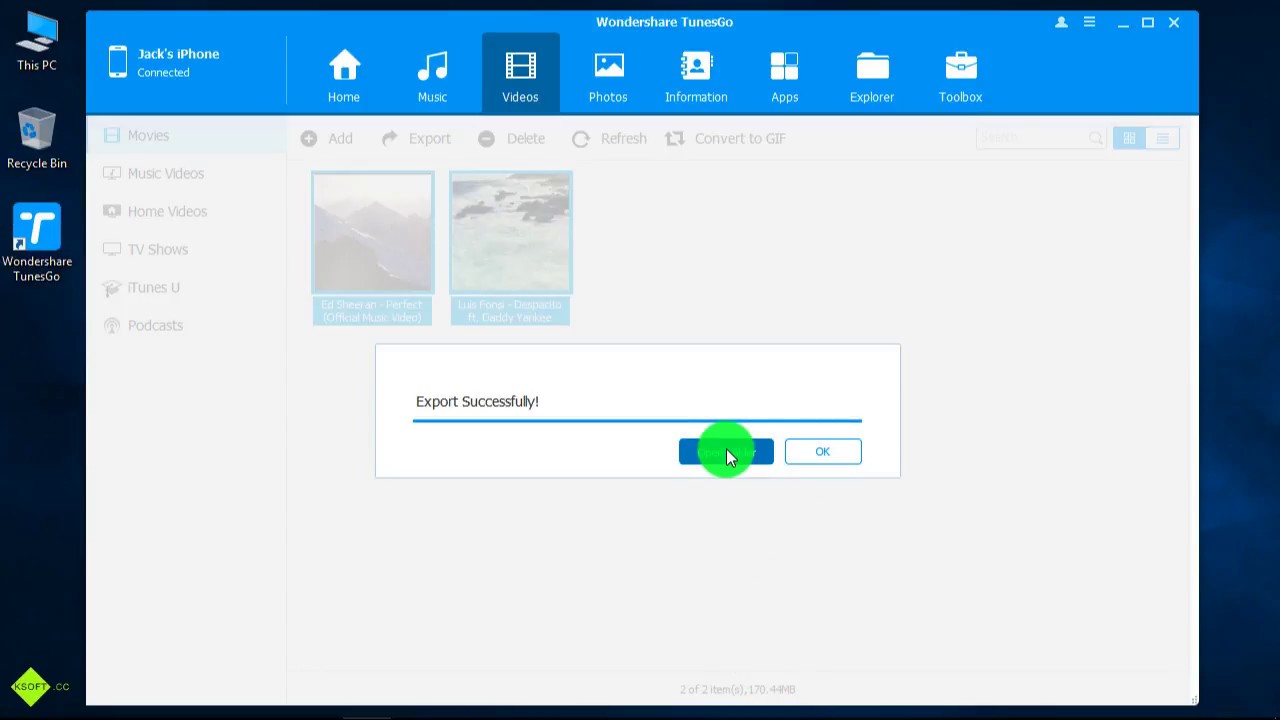Select Movies in the sidebar

point(186,135)
